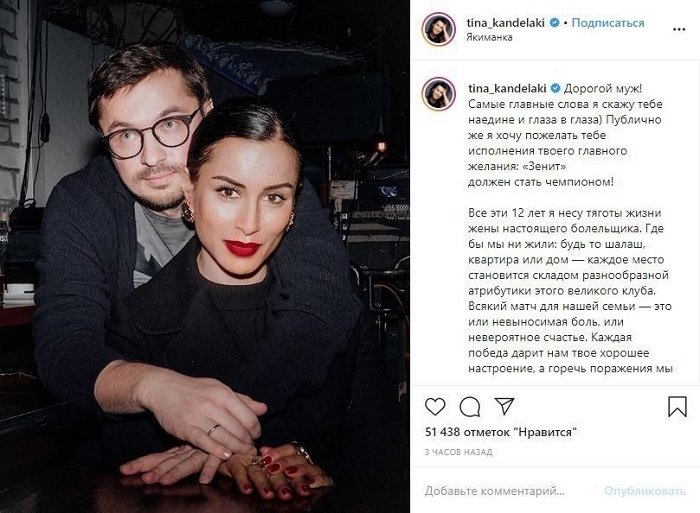Follow via the Подписаться link
Screen dimensions: 700x513
[608, 22]
